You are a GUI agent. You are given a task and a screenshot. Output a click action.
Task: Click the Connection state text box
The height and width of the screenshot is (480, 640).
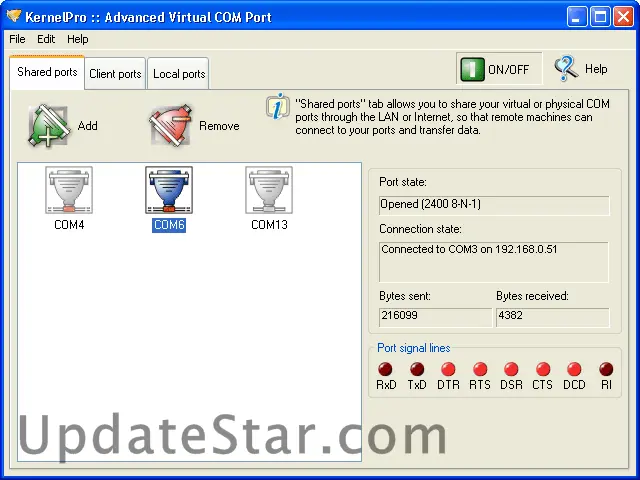[493, 262]
